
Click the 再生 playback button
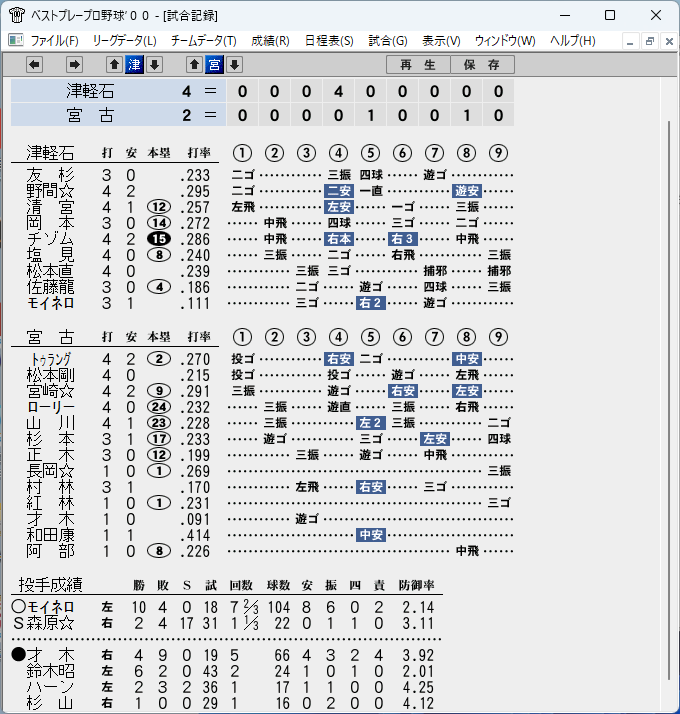[418, 65]
